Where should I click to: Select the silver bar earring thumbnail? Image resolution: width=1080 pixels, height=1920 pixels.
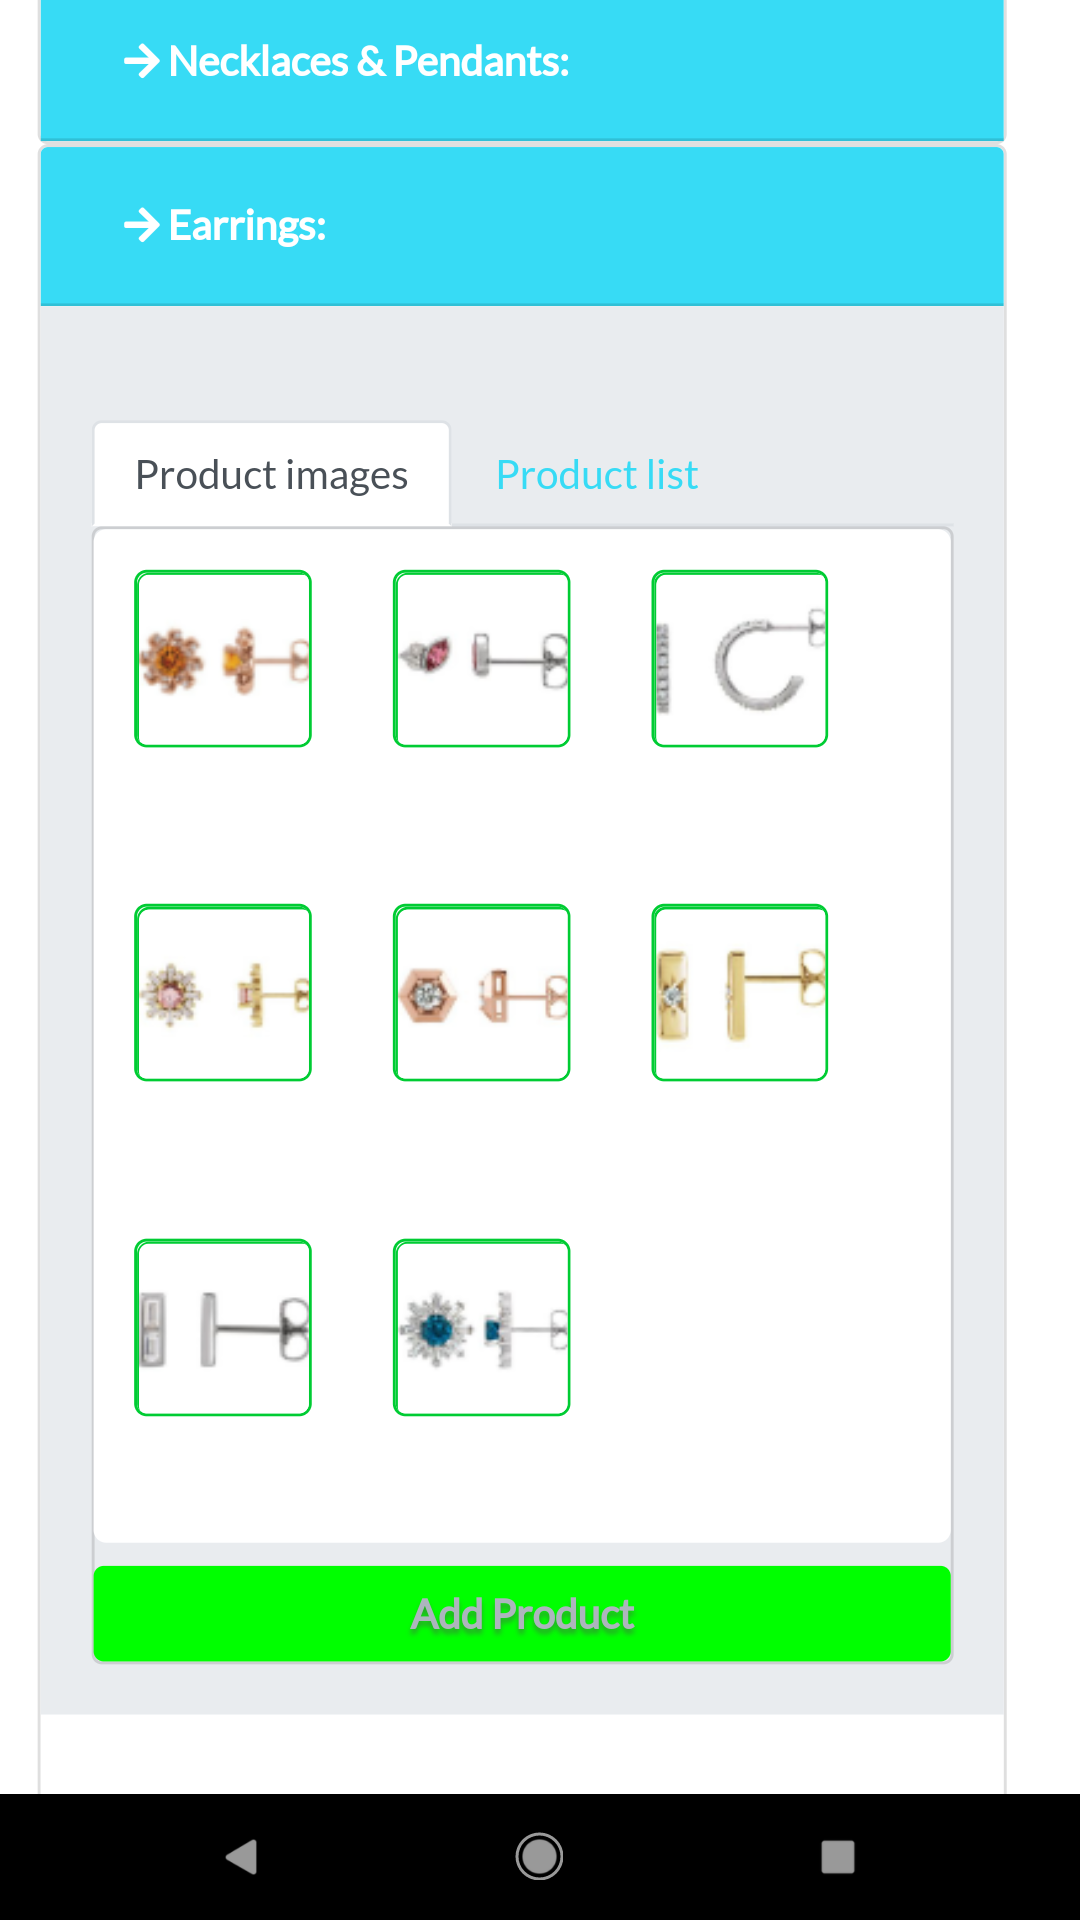coord(223,1328)
